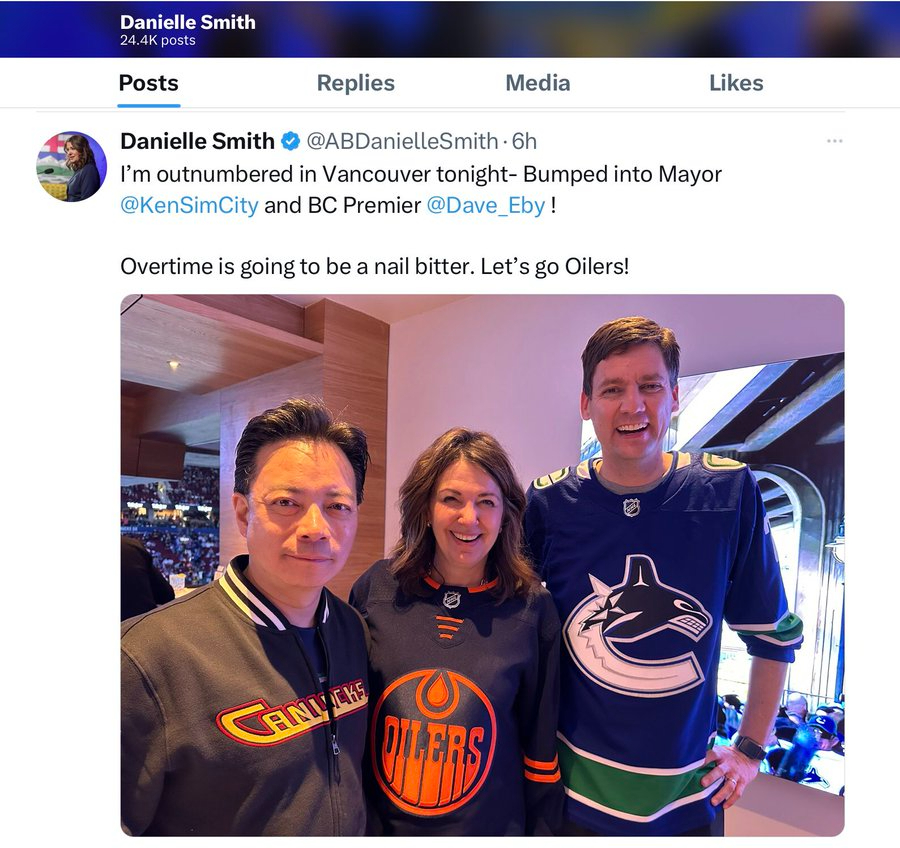
Task: Click the @ABDanielleSmith handle
Action: pyautogui.click(x=402, y=141)
